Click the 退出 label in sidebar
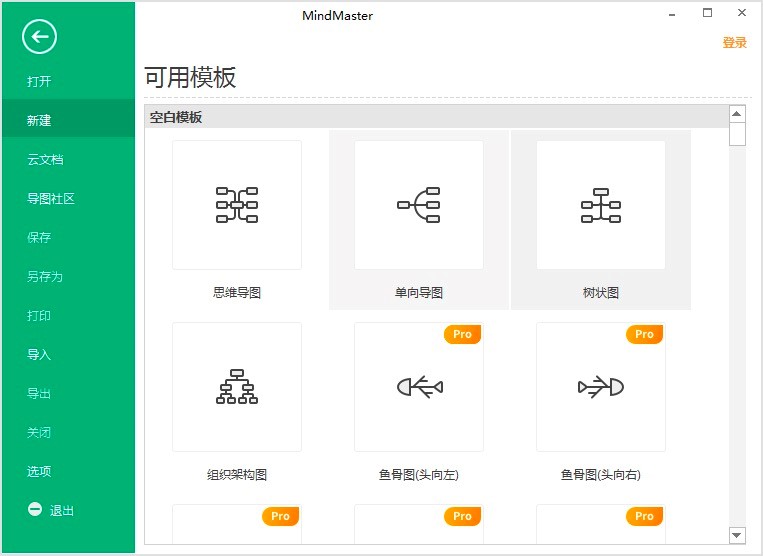The image size is (763, 556). 61,510
